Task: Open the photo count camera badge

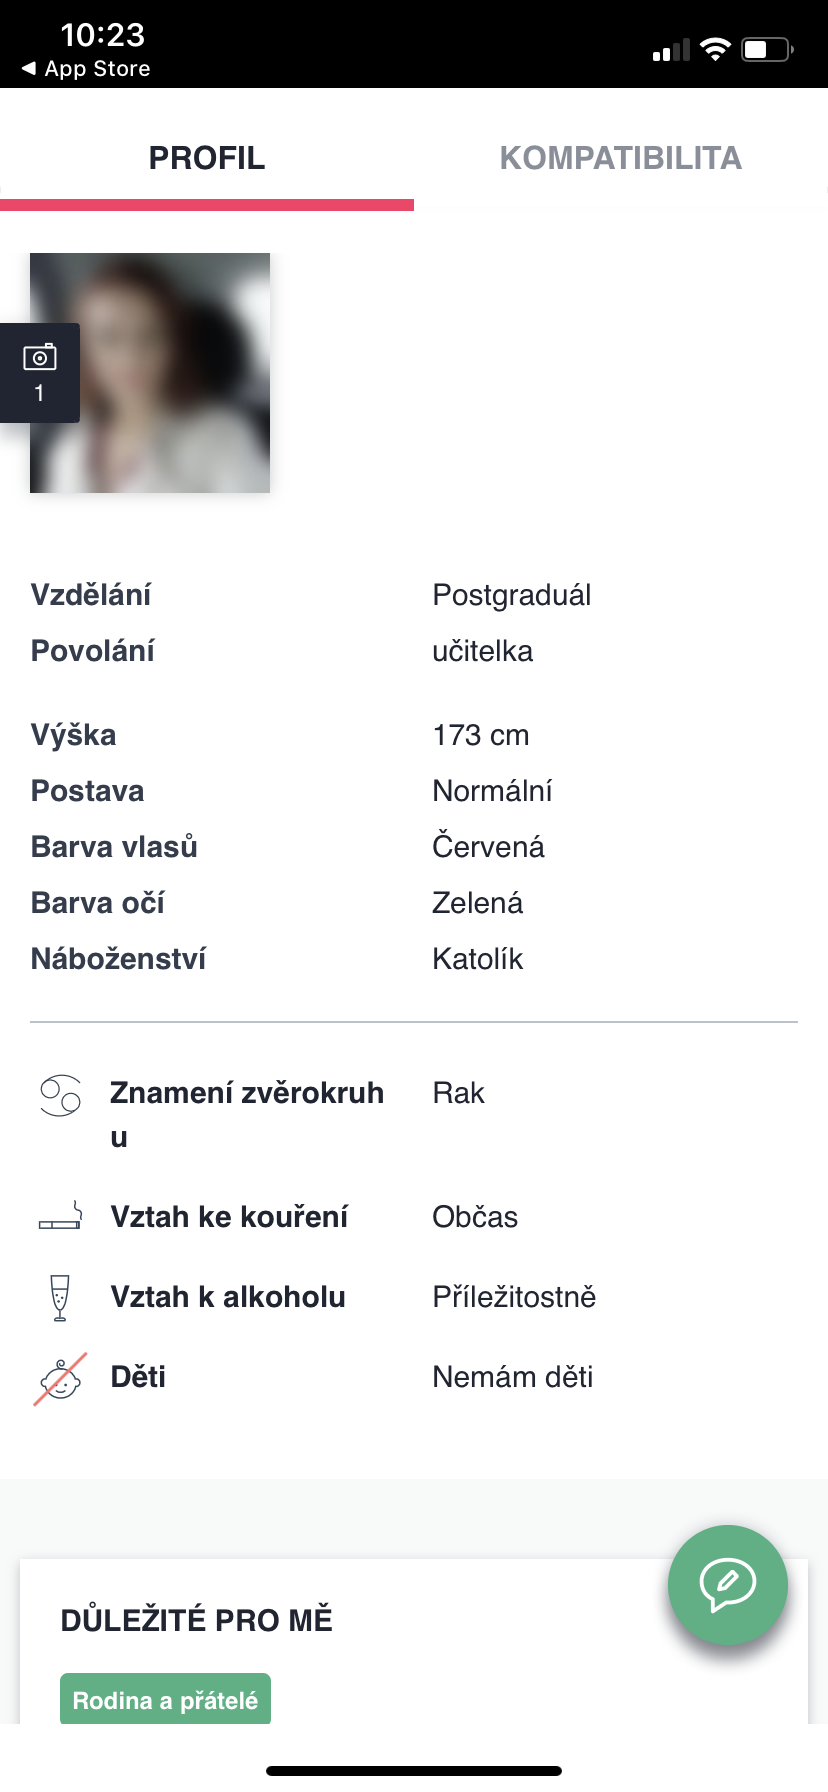Action: coord(40,372)
